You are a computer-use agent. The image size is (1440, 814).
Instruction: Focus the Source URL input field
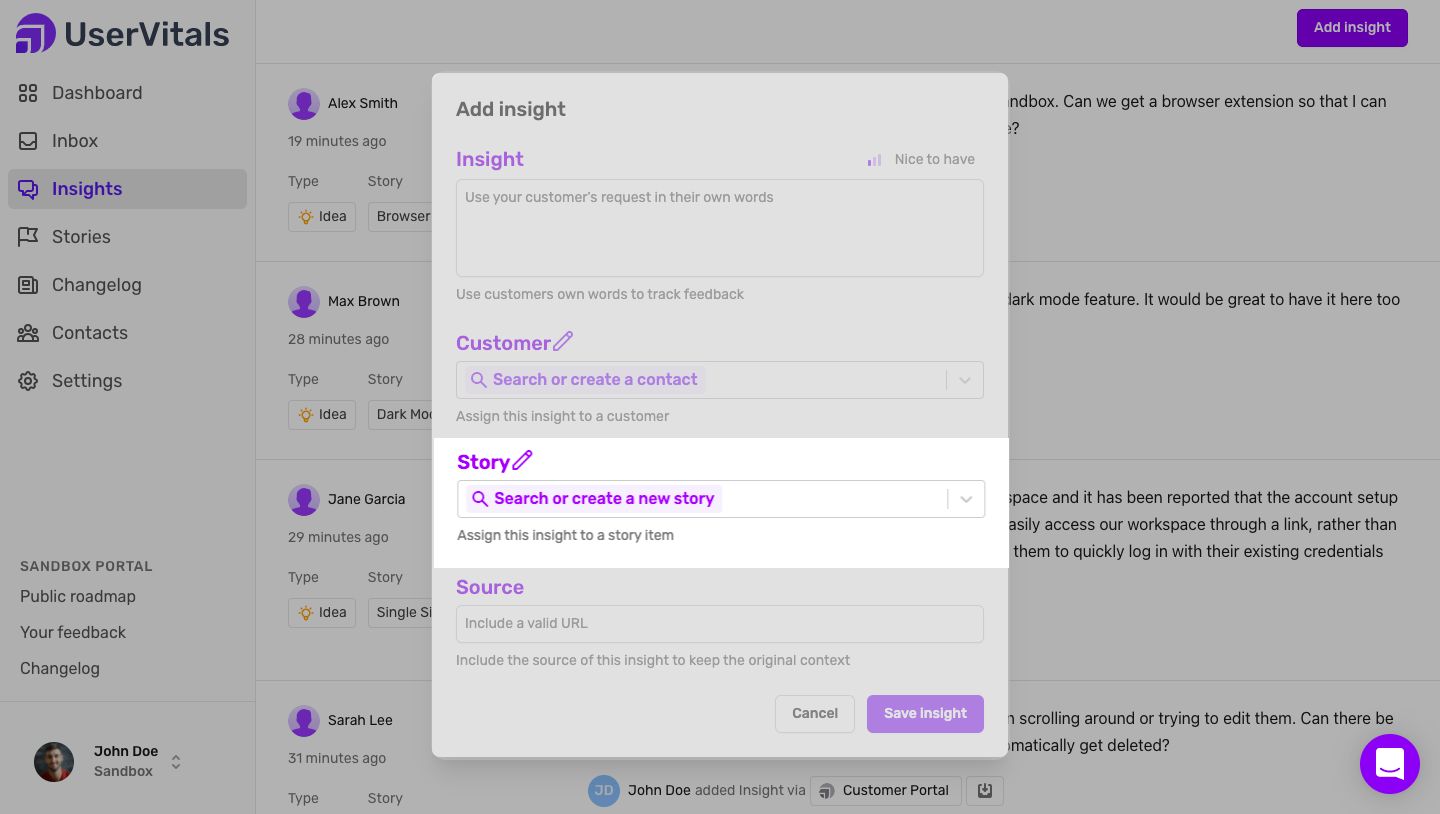719,623
